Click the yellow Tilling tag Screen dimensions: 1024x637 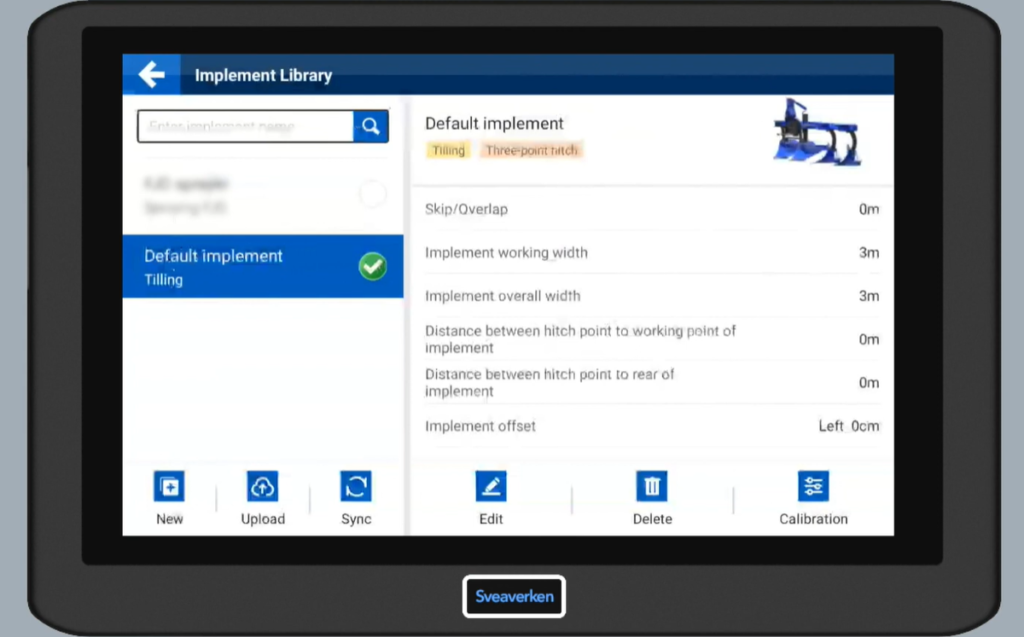tap(448, 150)
